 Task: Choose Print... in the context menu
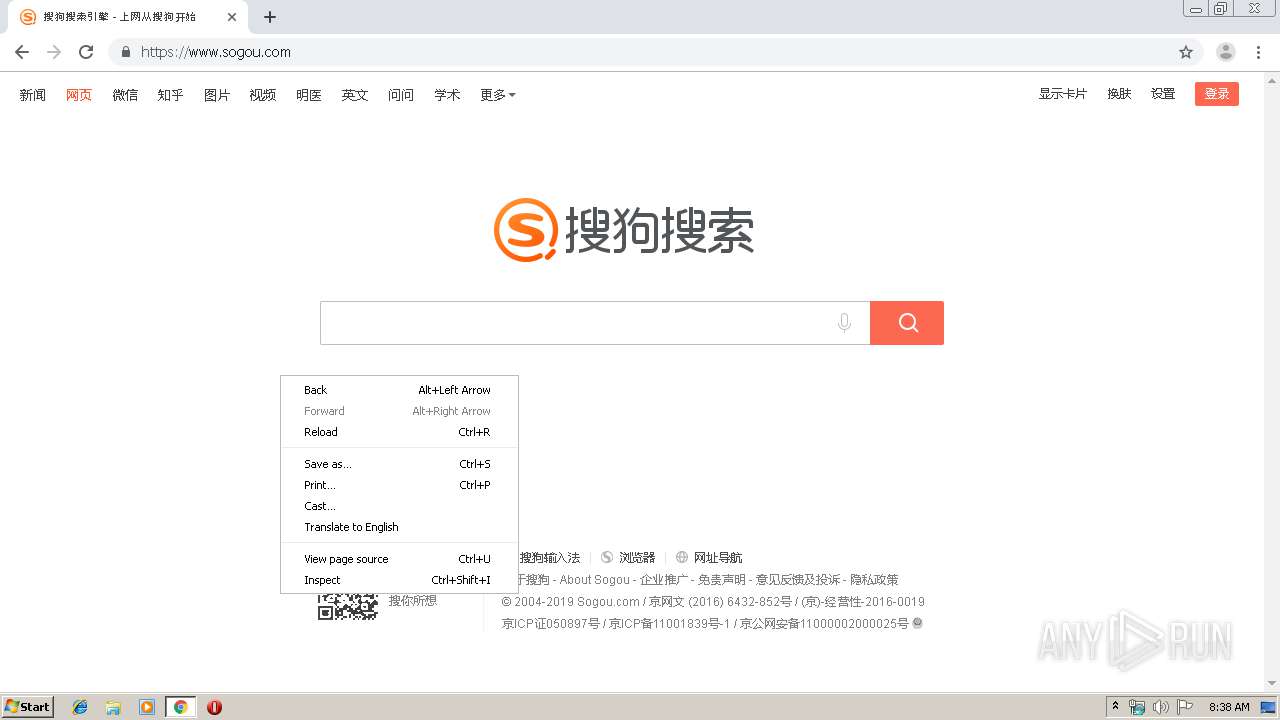[x=399, y=485]
